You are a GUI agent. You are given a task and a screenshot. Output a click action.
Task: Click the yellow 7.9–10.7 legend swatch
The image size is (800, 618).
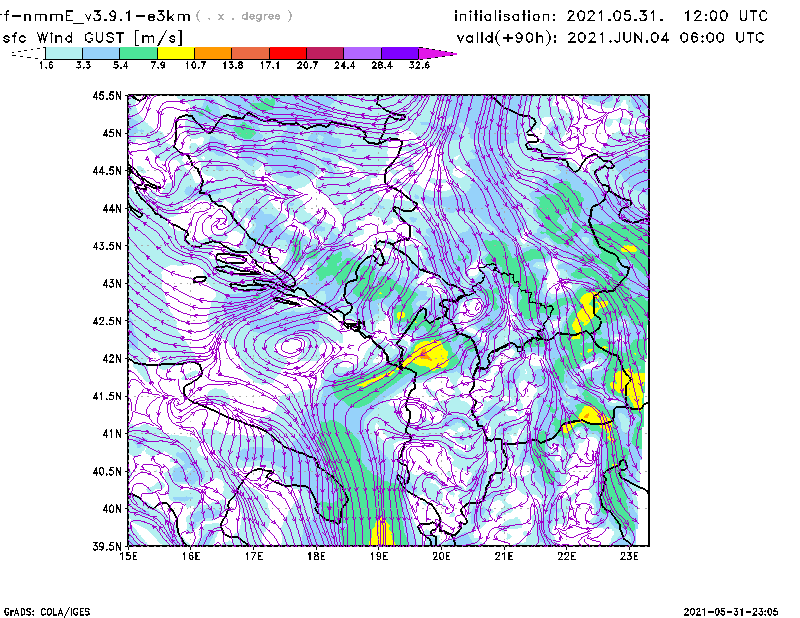coord(176,53)
